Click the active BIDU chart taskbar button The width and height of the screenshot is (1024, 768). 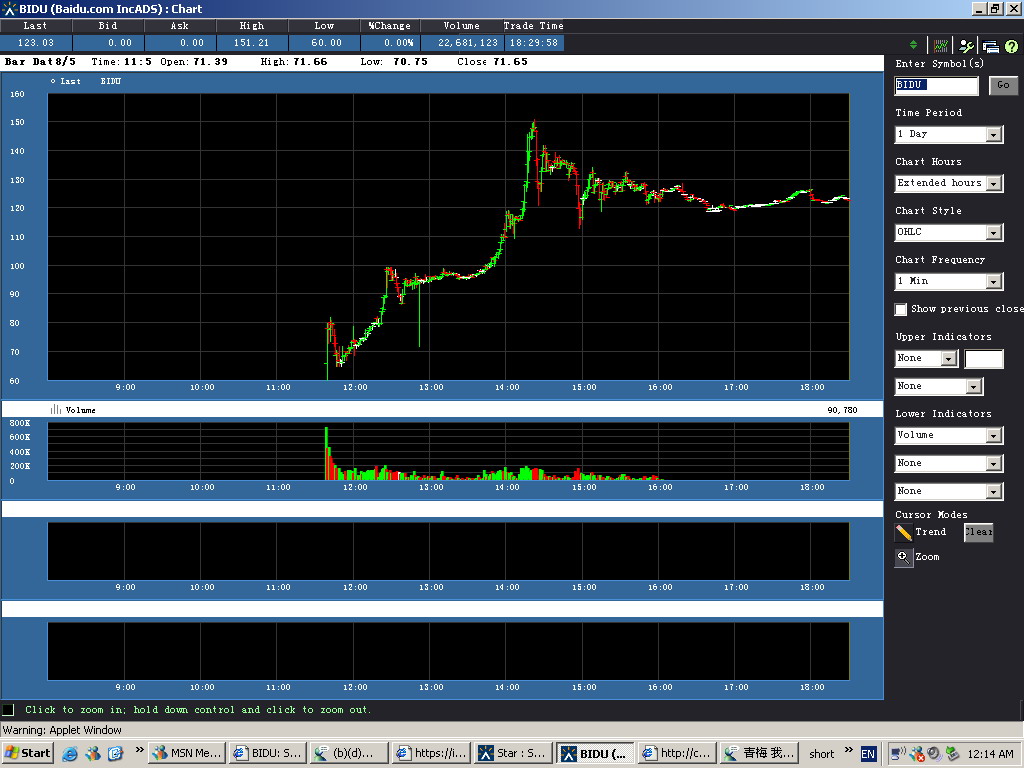(x=595, y=753)
